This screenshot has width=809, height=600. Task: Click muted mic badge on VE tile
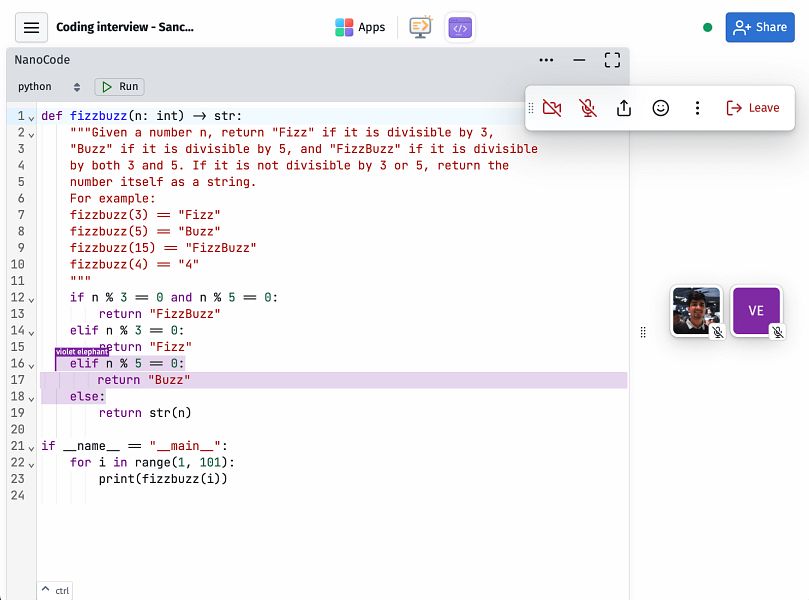click(778, 332)
